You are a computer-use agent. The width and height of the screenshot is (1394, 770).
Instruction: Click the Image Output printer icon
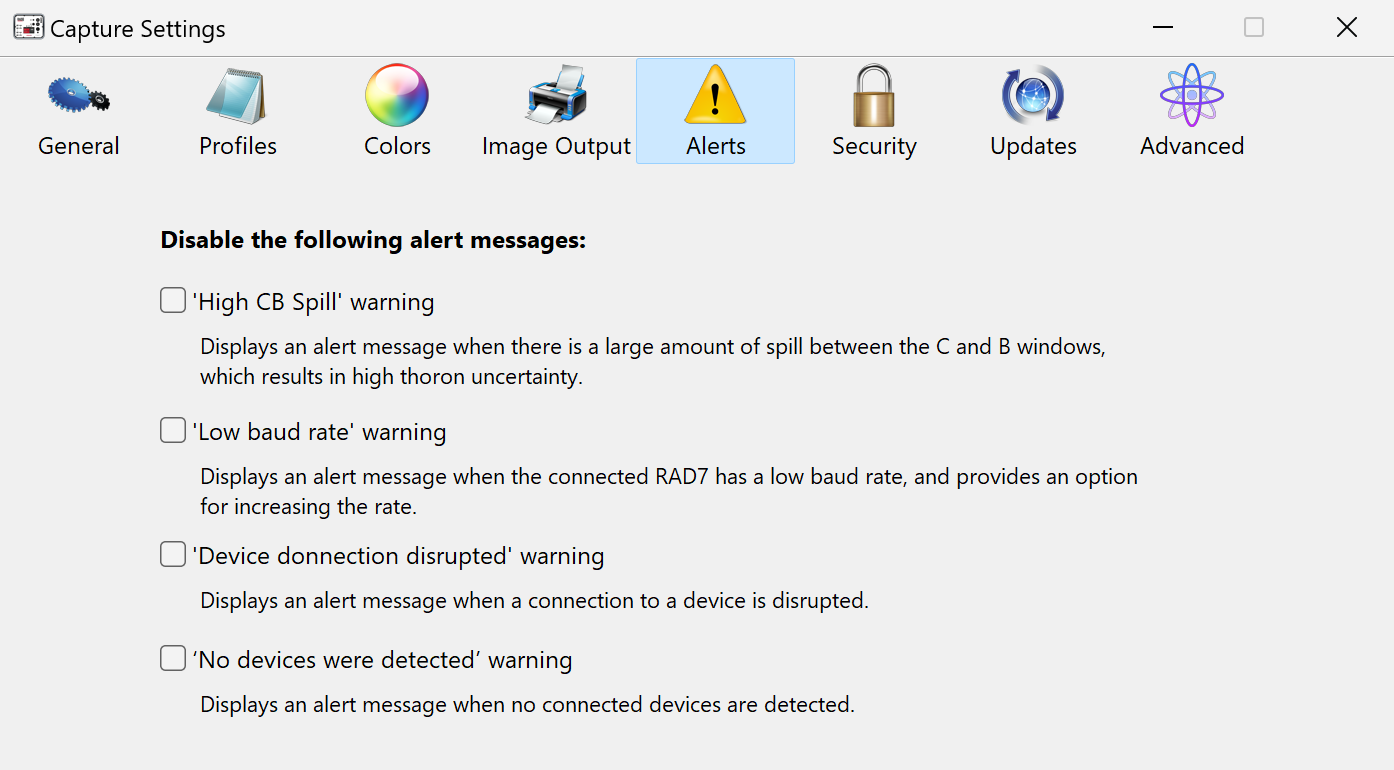click(556, 96)
